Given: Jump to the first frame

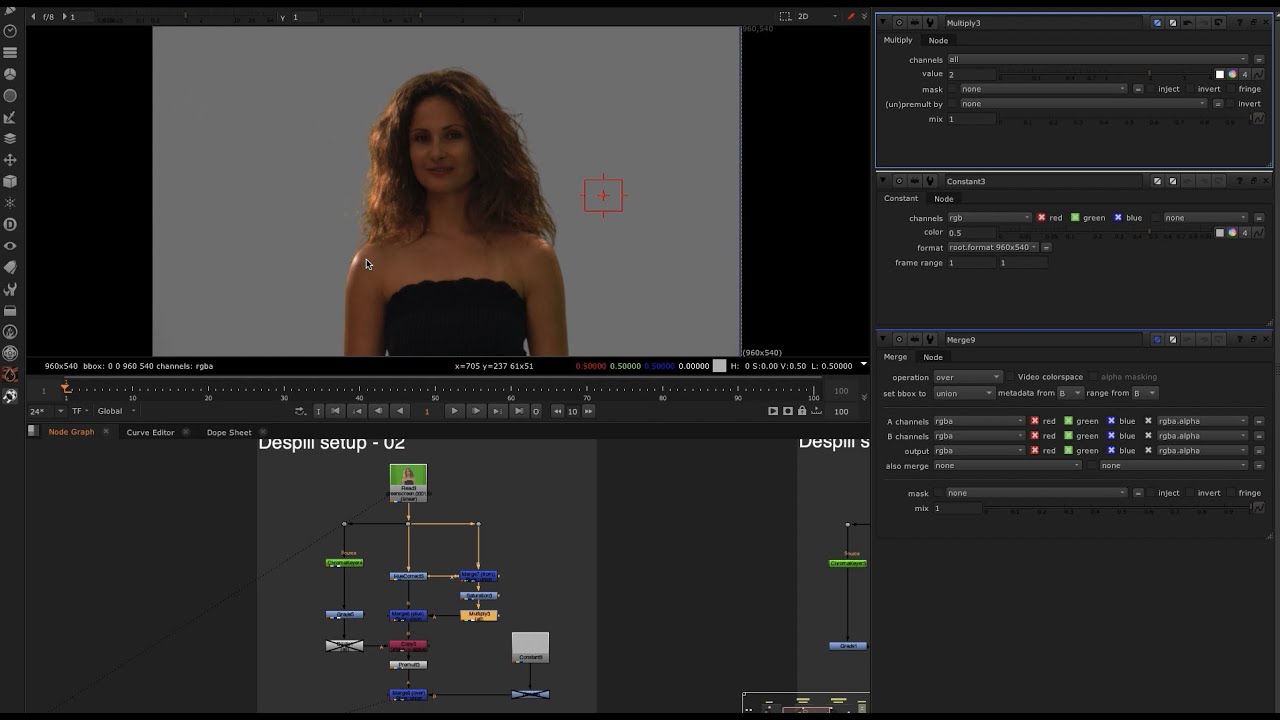Looking at the screenshot, I should 336,411.
